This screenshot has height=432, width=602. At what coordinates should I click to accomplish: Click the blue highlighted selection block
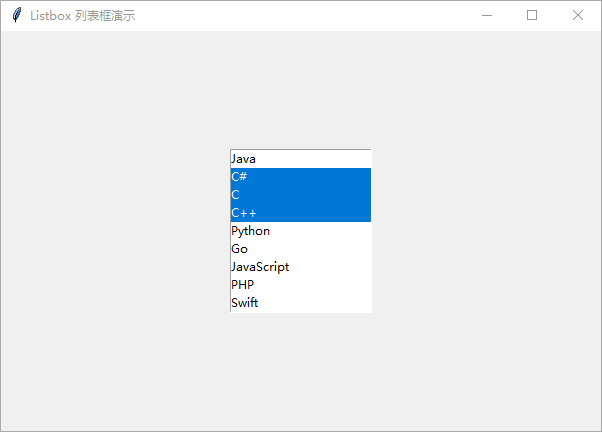click(x=301, y=195)
